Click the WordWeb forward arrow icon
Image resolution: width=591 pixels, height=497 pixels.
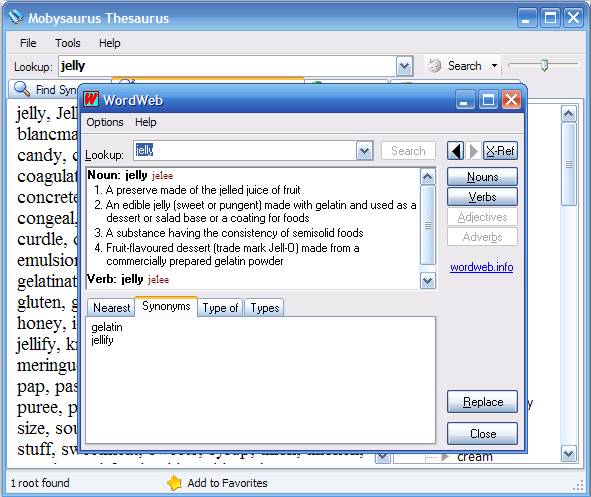473,151
